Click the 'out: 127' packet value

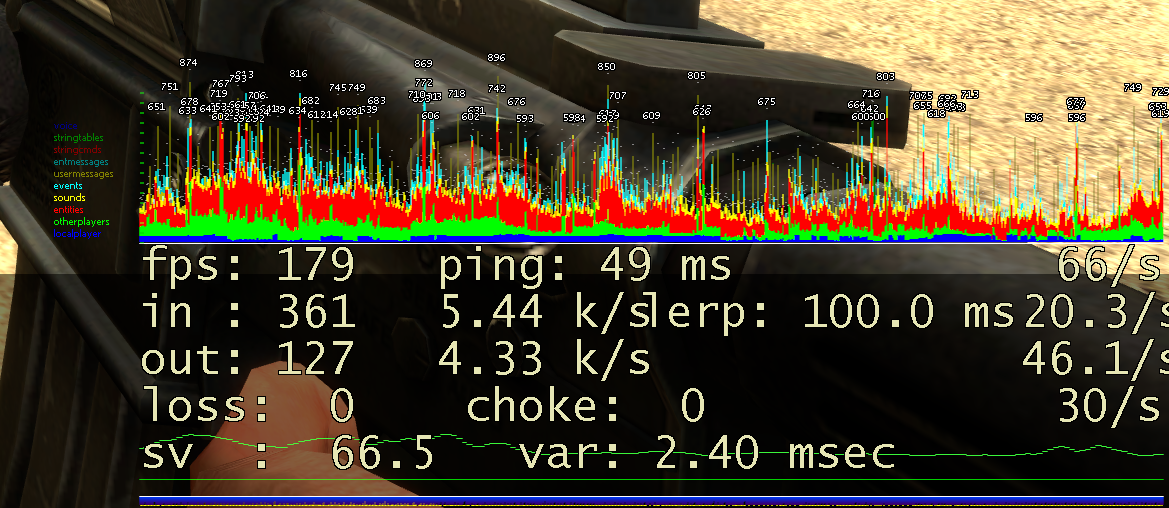[248, 359]
